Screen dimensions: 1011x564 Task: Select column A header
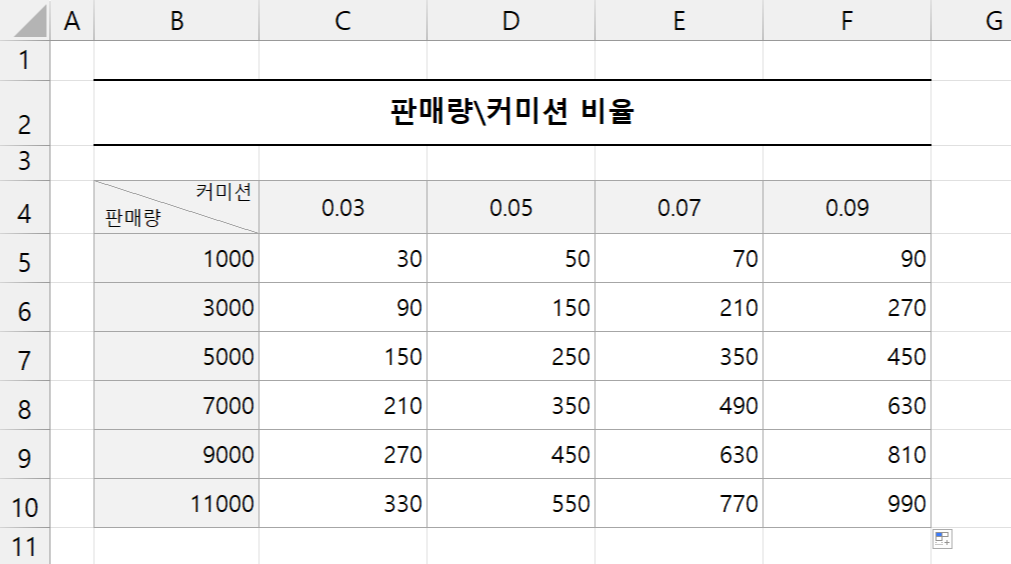pos(72,20)
